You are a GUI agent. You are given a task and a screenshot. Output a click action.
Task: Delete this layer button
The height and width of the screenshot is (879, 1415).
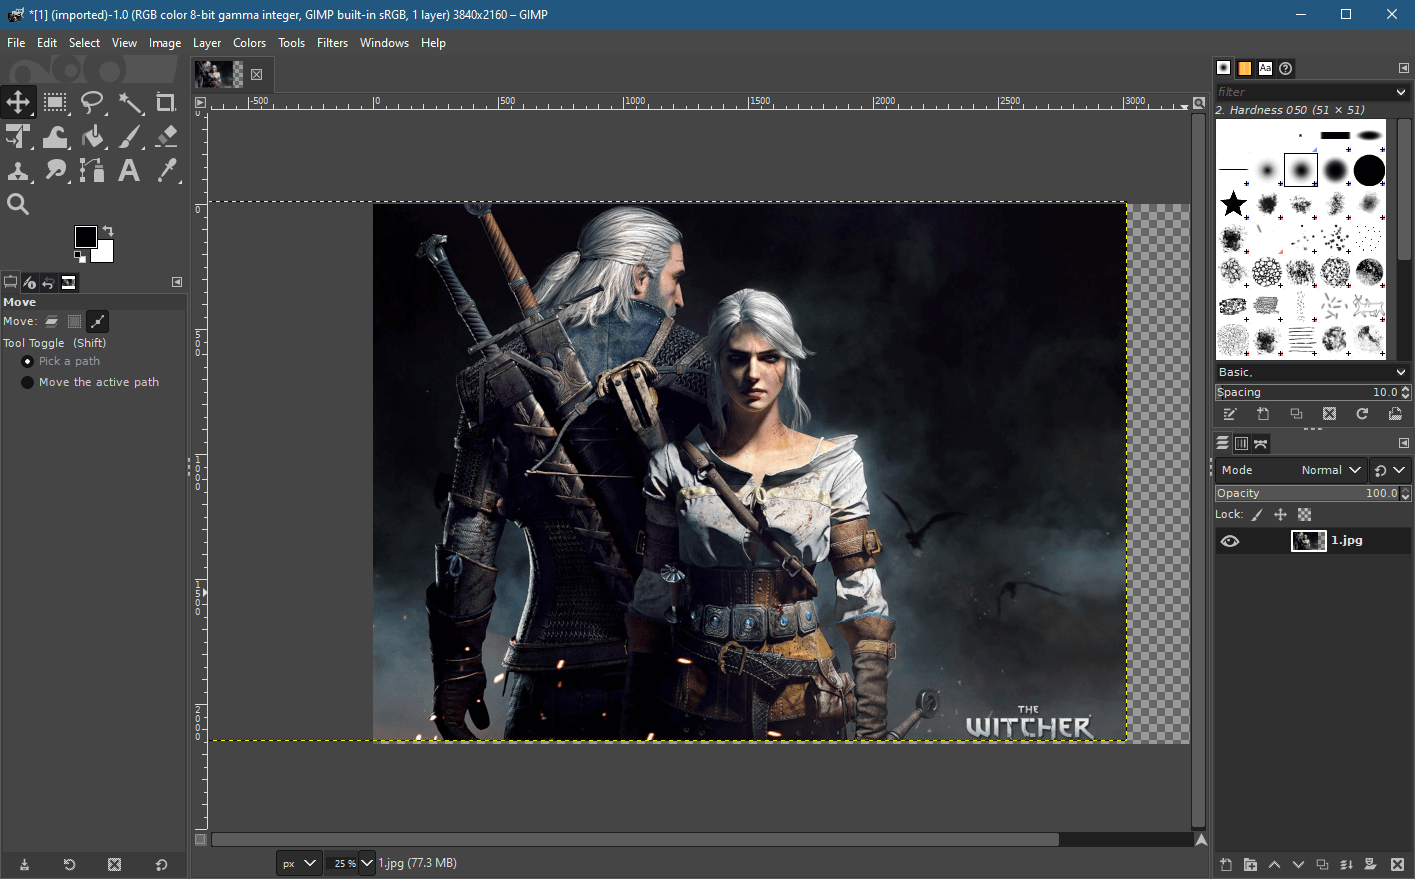pos(1398,865)
